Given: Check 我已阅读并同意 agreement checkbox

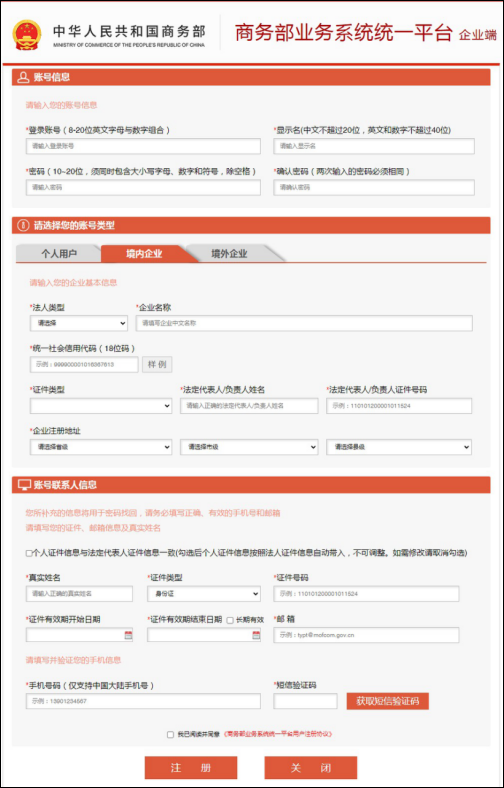Looking at the screenshot, I should (170, 735).
